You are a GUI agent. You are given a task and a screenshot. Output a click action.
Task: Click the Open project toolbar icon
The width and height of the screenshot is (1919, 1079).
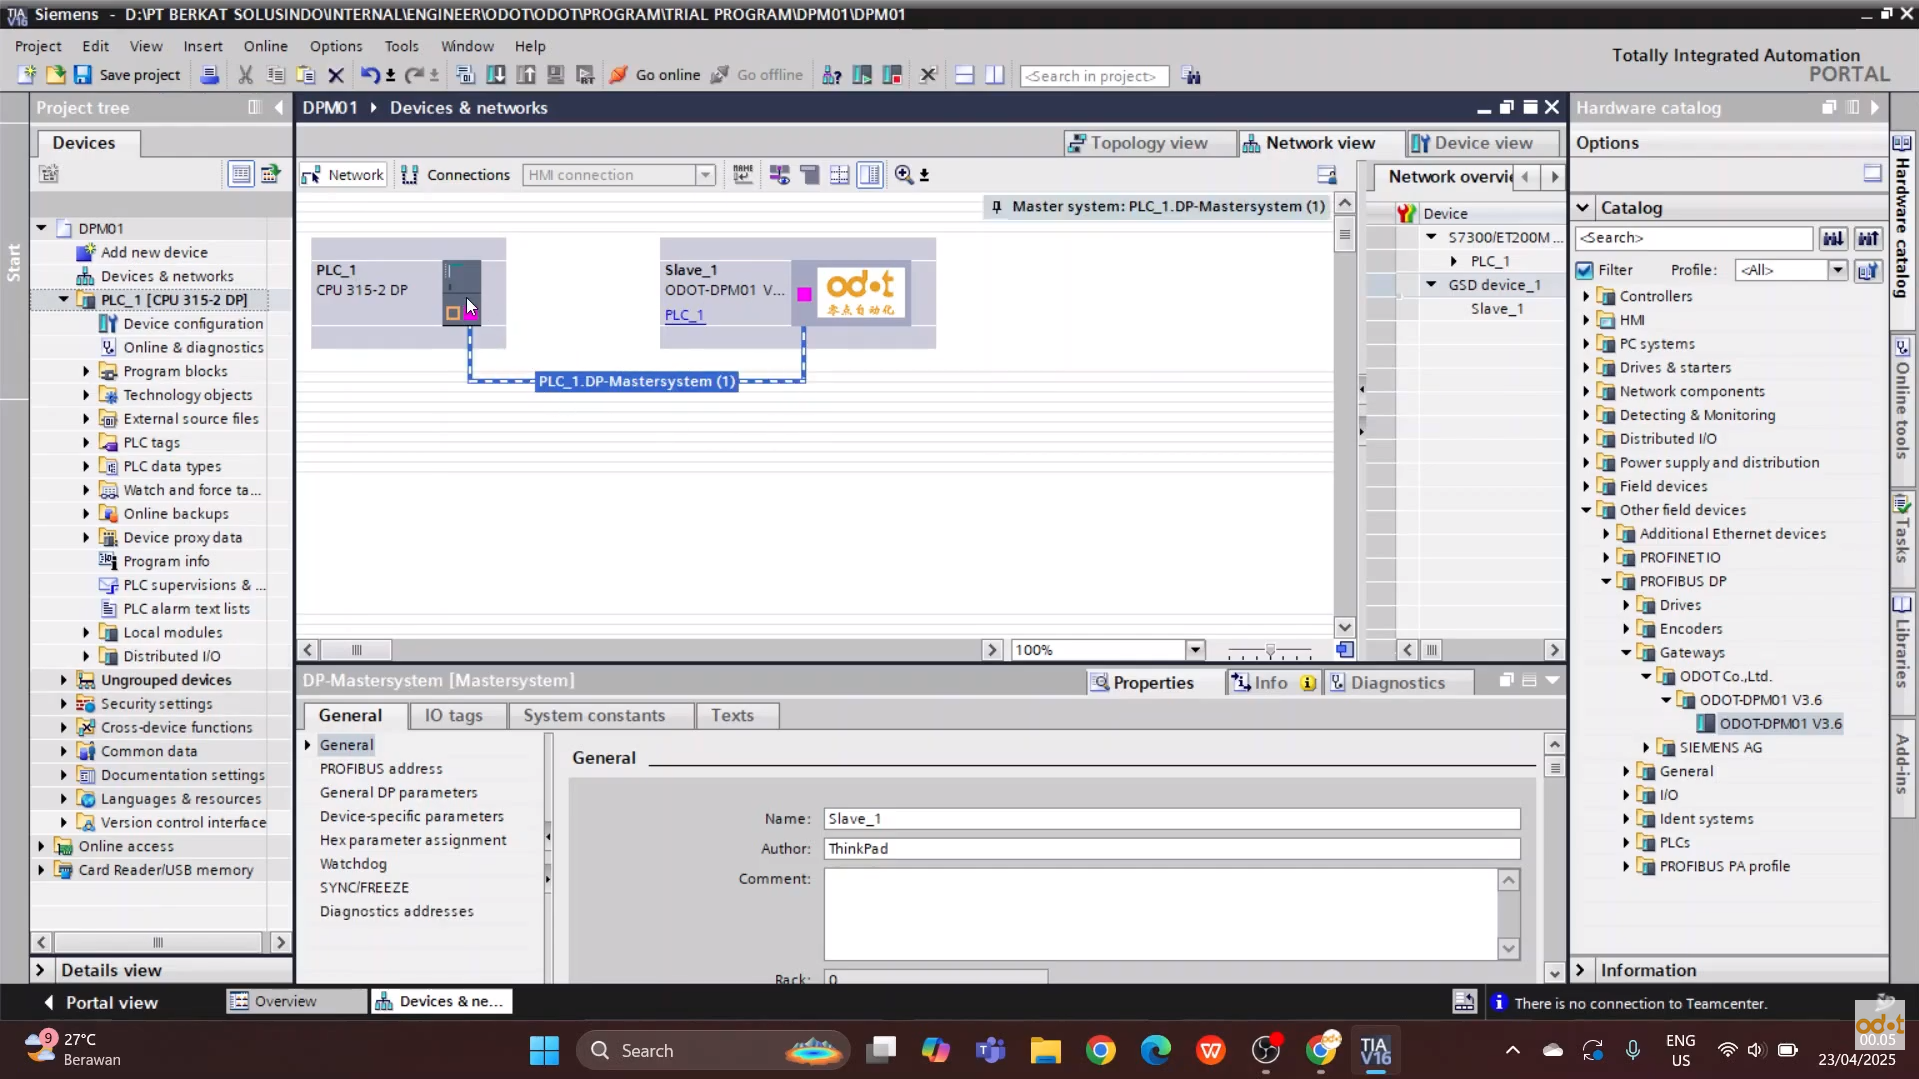click(x=55, y=75)
